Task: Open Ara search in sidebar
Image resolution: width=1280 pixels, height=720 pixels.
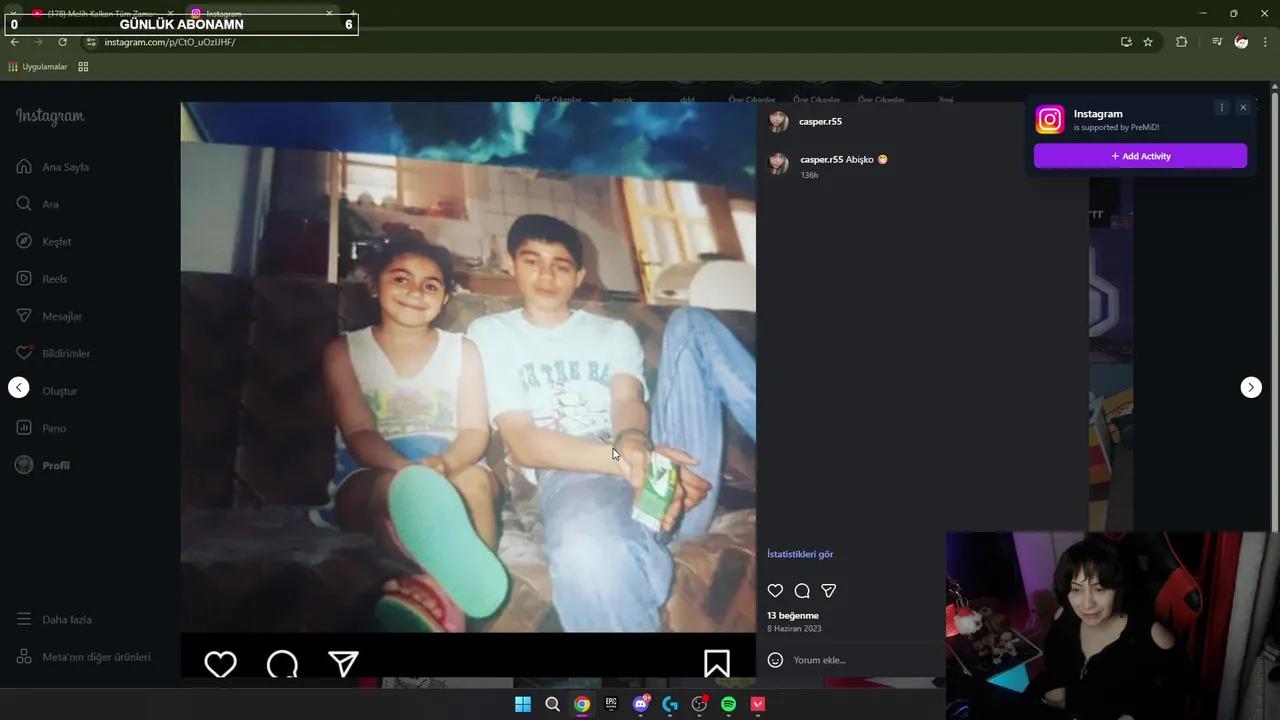Action: tap(38, 204)
